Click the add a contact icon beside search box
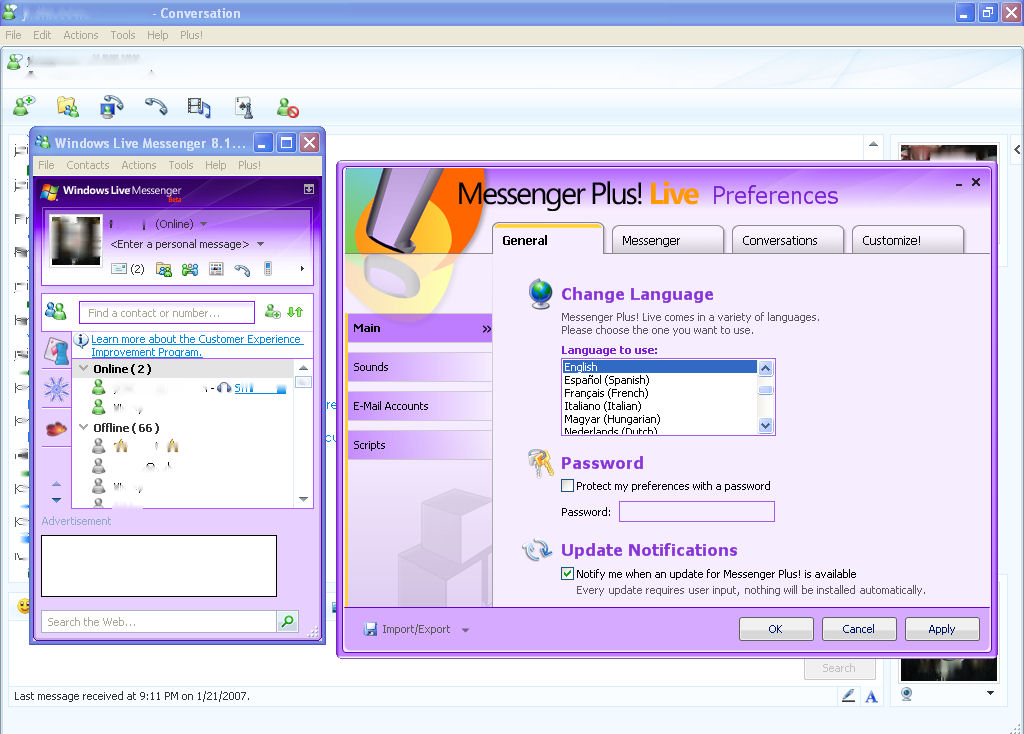Viewport: 1024px width, 734px height. (x=272, y=313)
